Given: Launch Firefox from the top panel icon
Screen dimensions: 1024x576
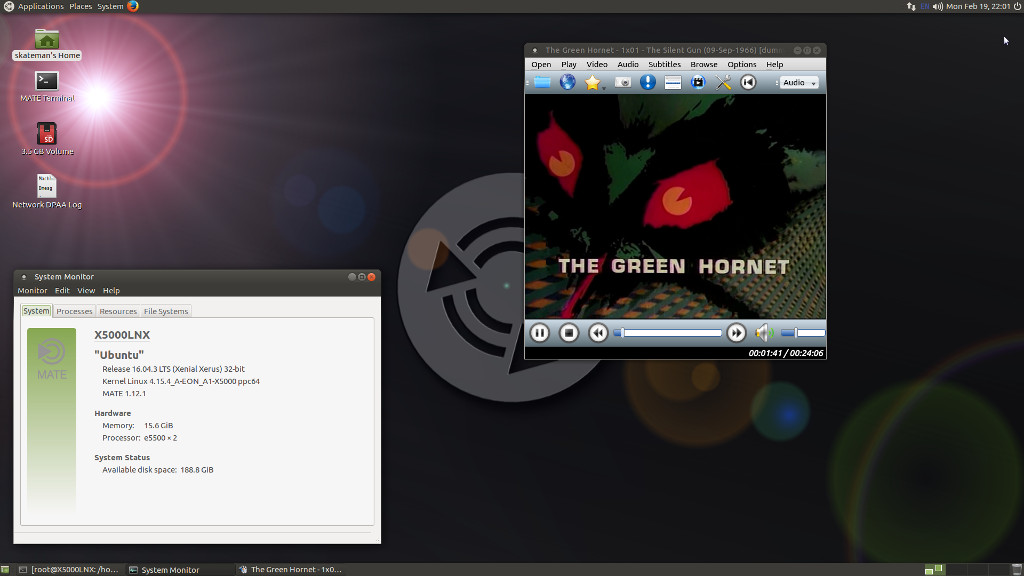Looking at the screenshot, I should tap(133, 7).
